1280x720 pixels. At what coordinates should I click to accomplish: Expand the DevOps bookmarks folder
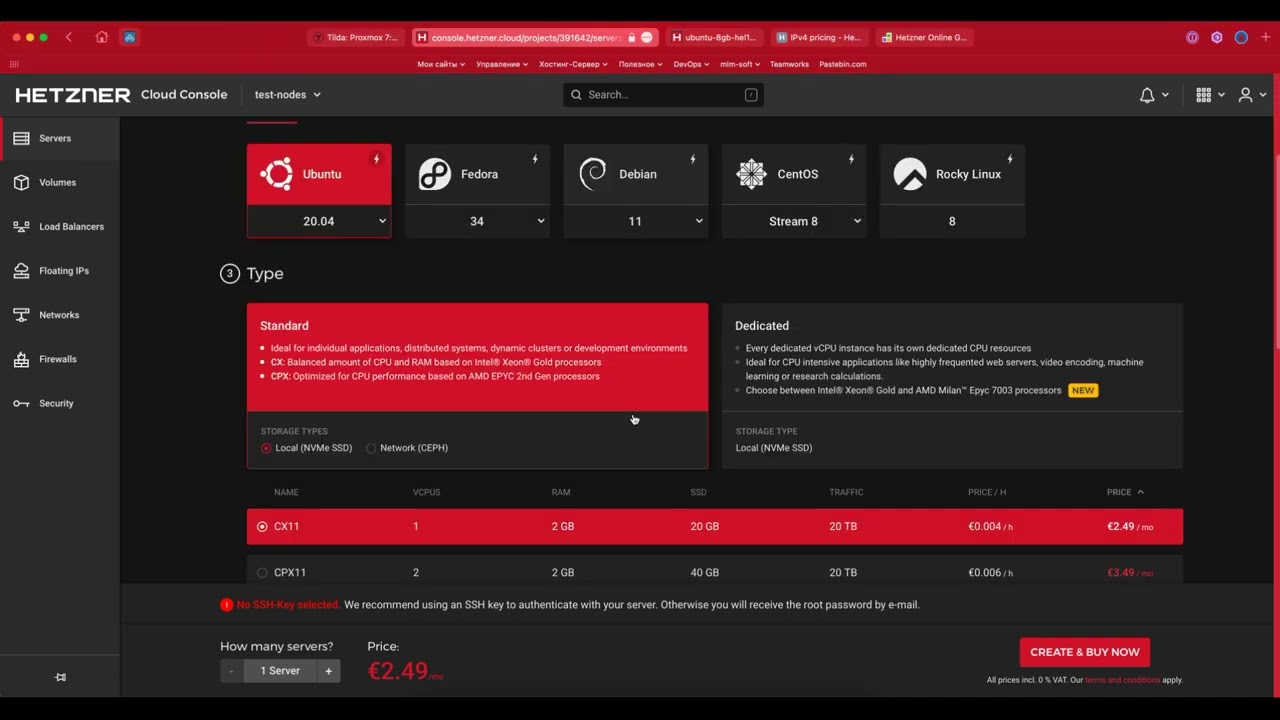pos(691,64)
